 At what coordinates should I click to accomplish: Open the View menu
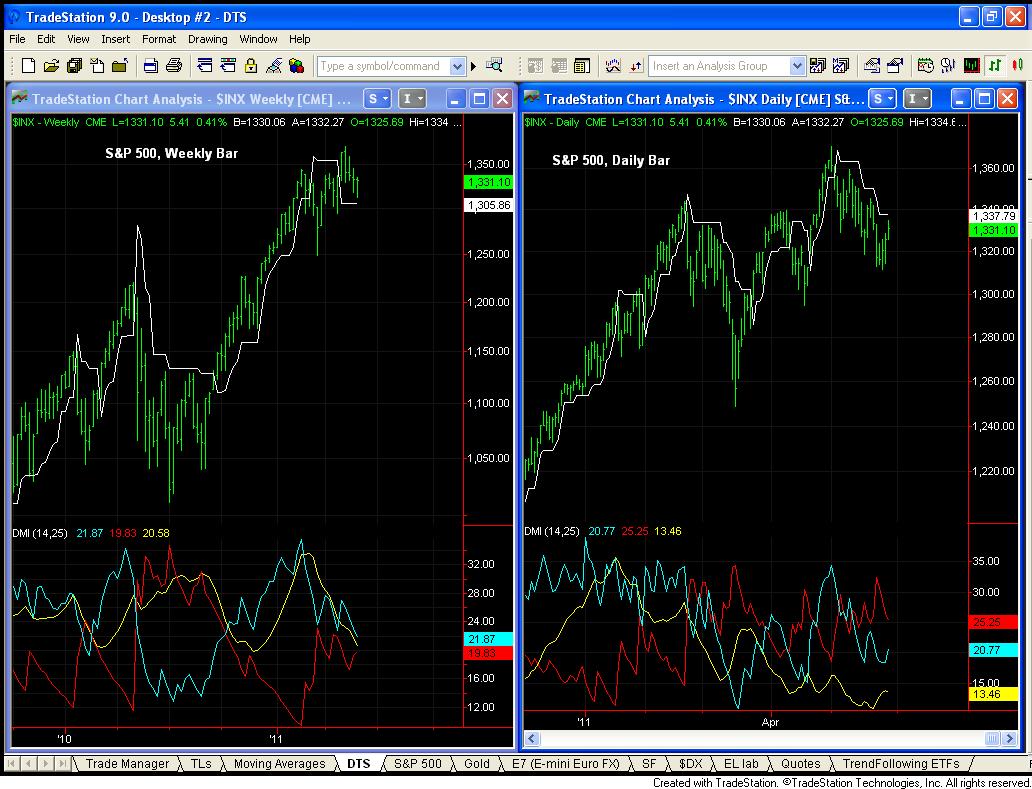(x=78, y=39)
